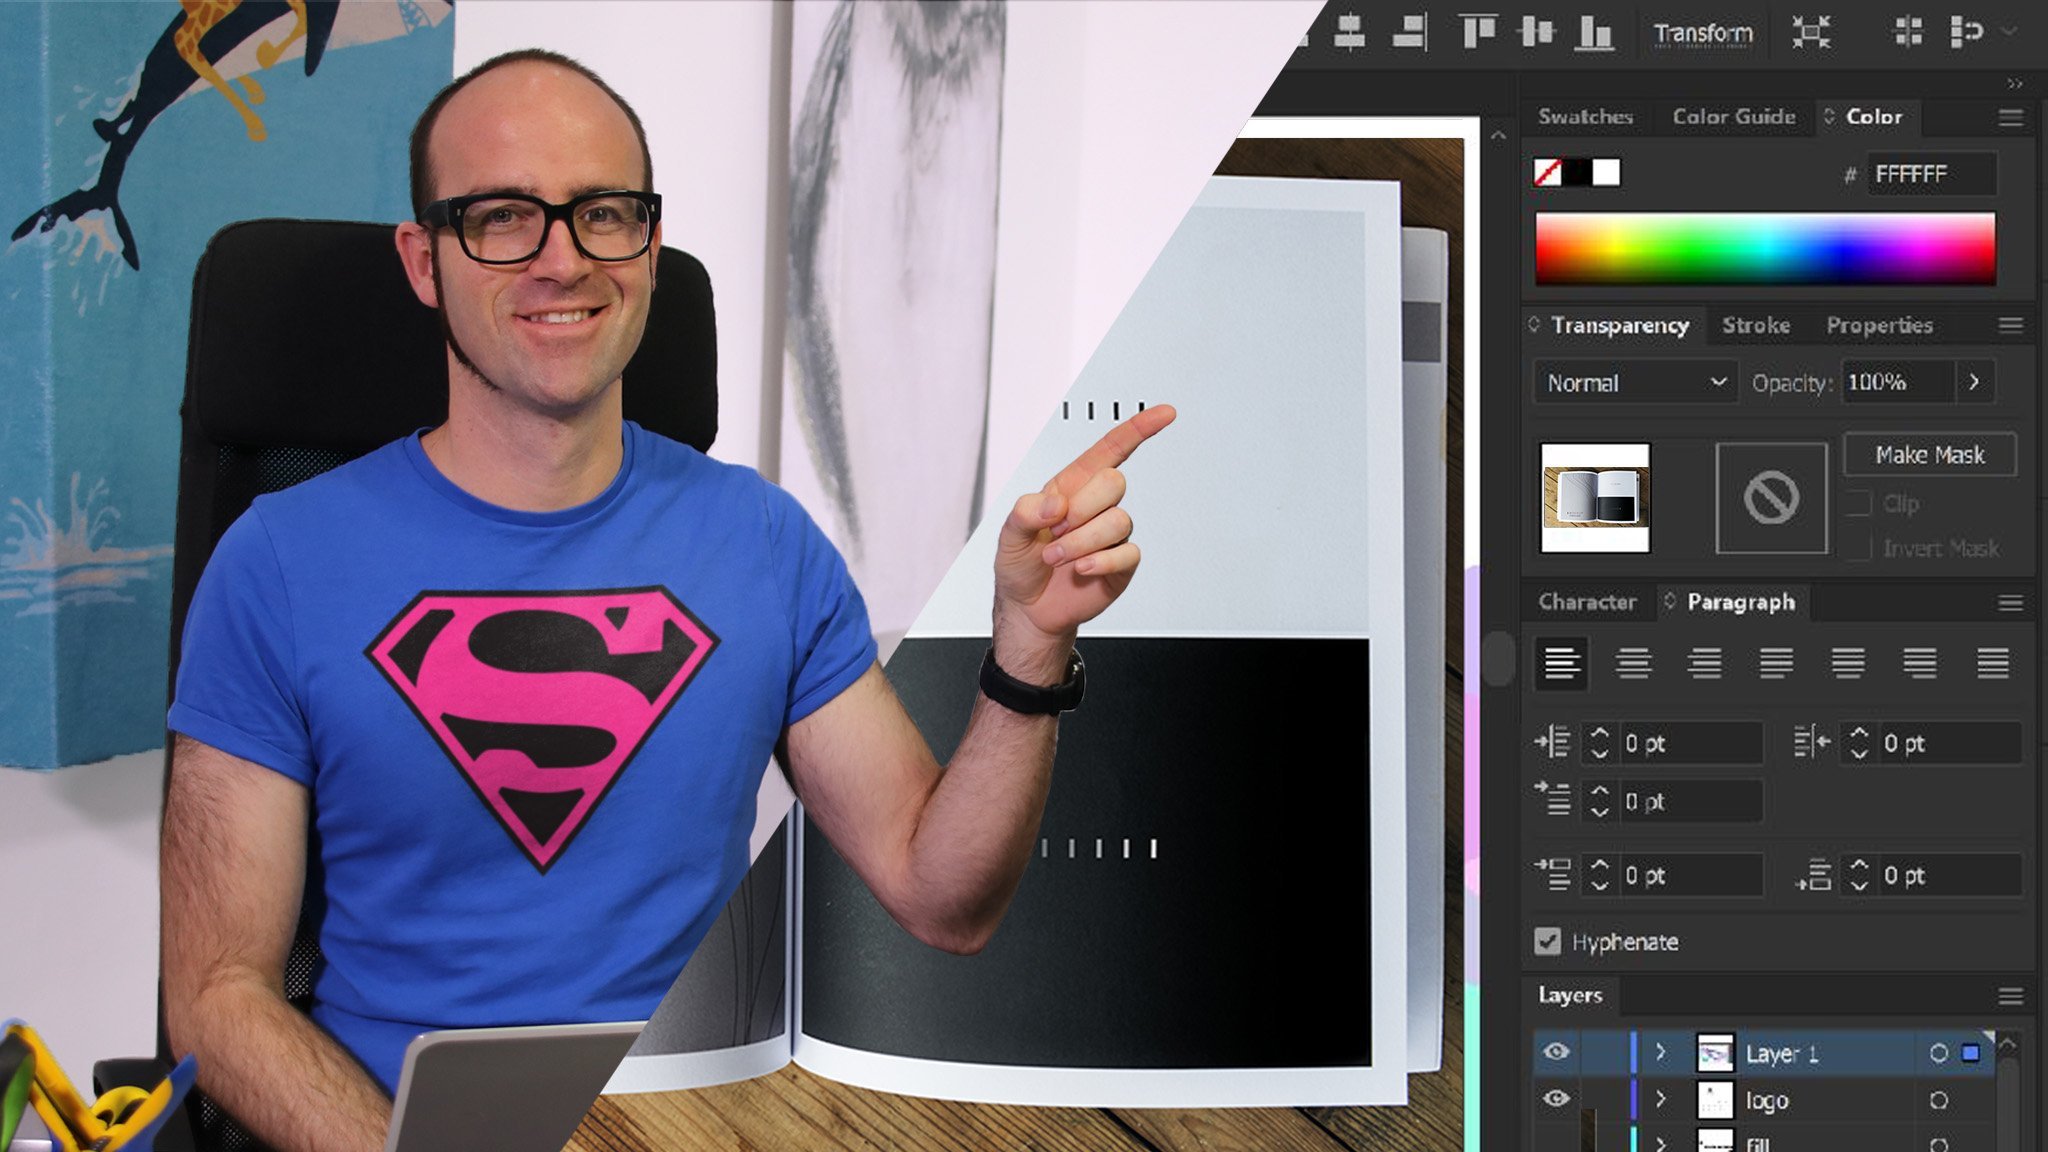The width and height of the screenshot is (2048, 1152).
Task: Click the Make Mask button
Action: (x=1928, y=454)
